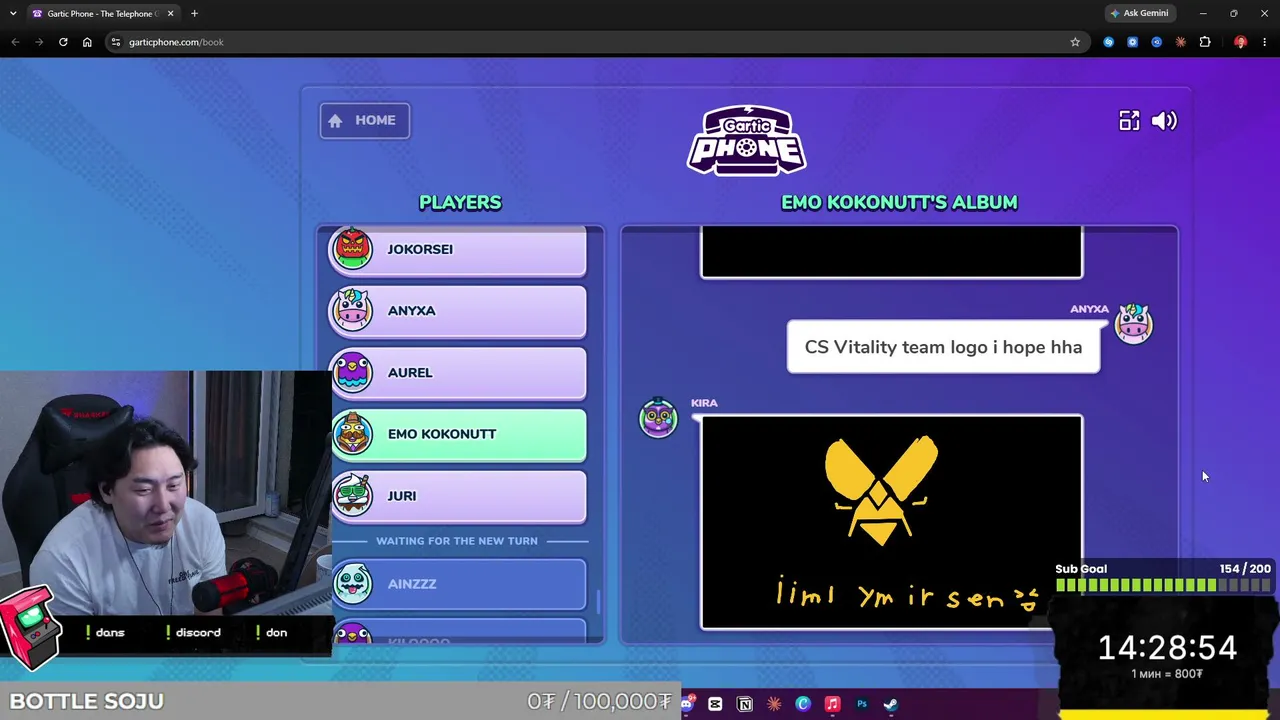Click EMO KOKONUTT's avatar icon

pos(352,434)
